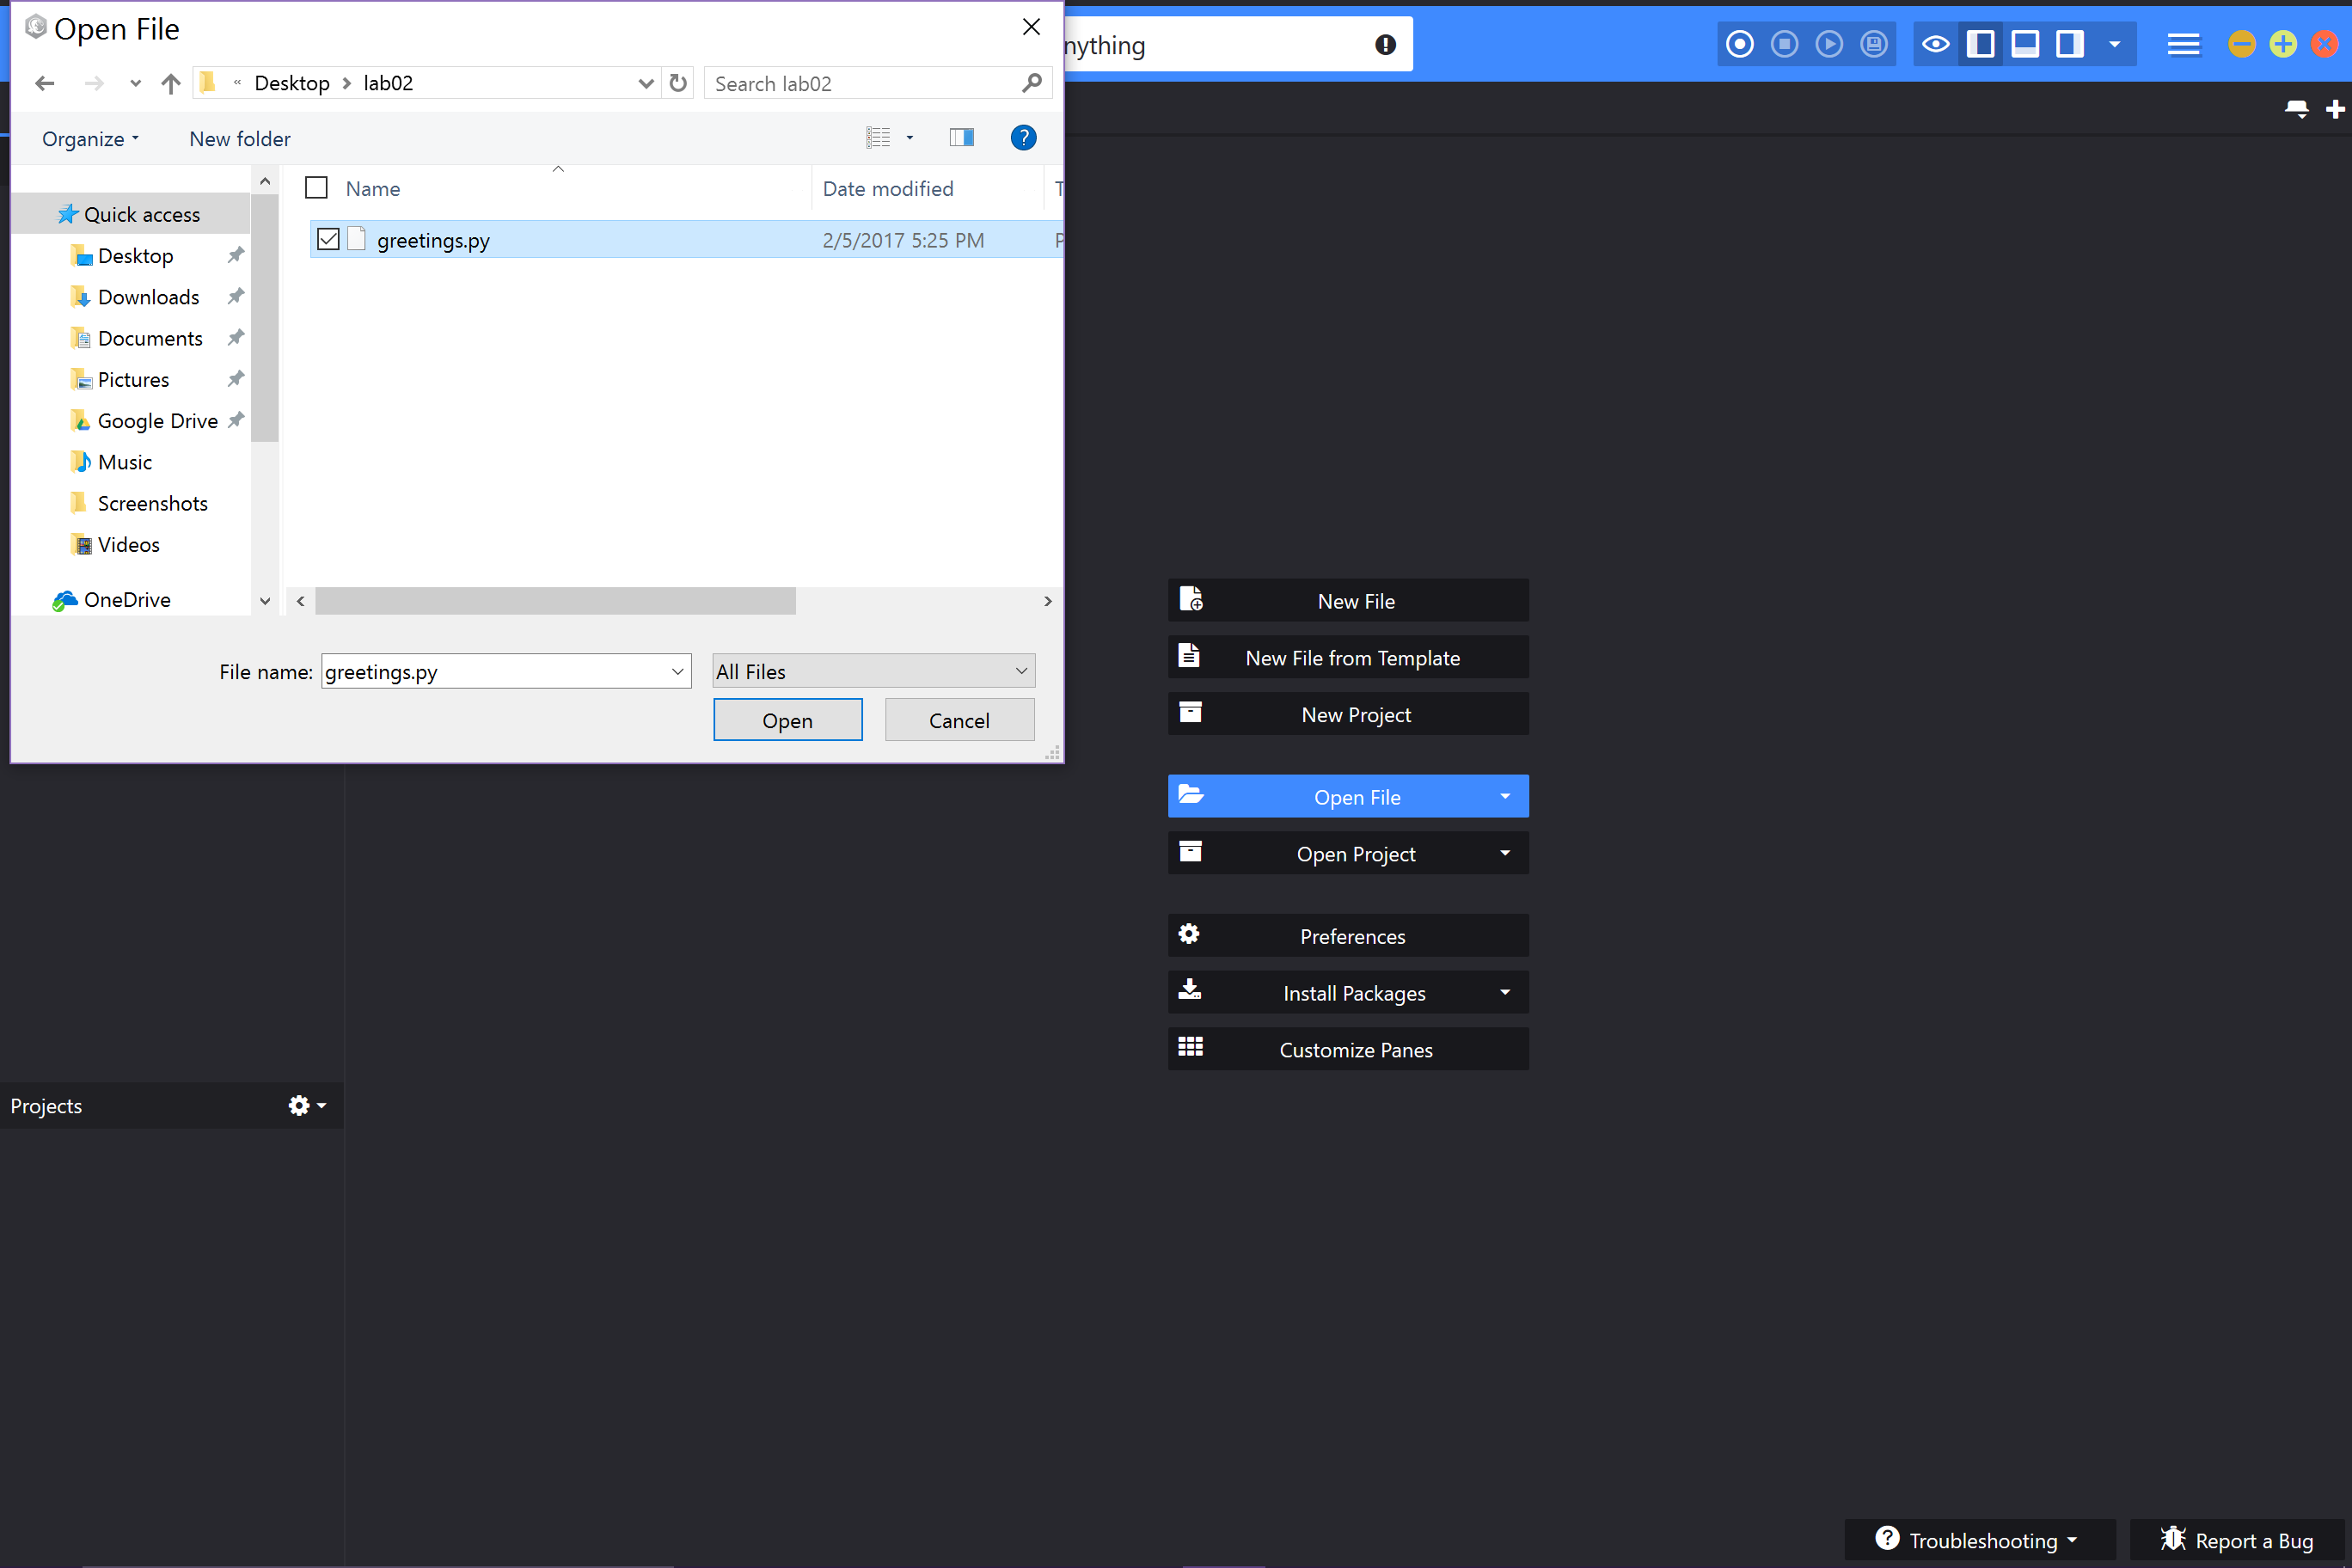Click the bug icon in Report a Bug

pyautogui.click(x=2172, y=1539)
